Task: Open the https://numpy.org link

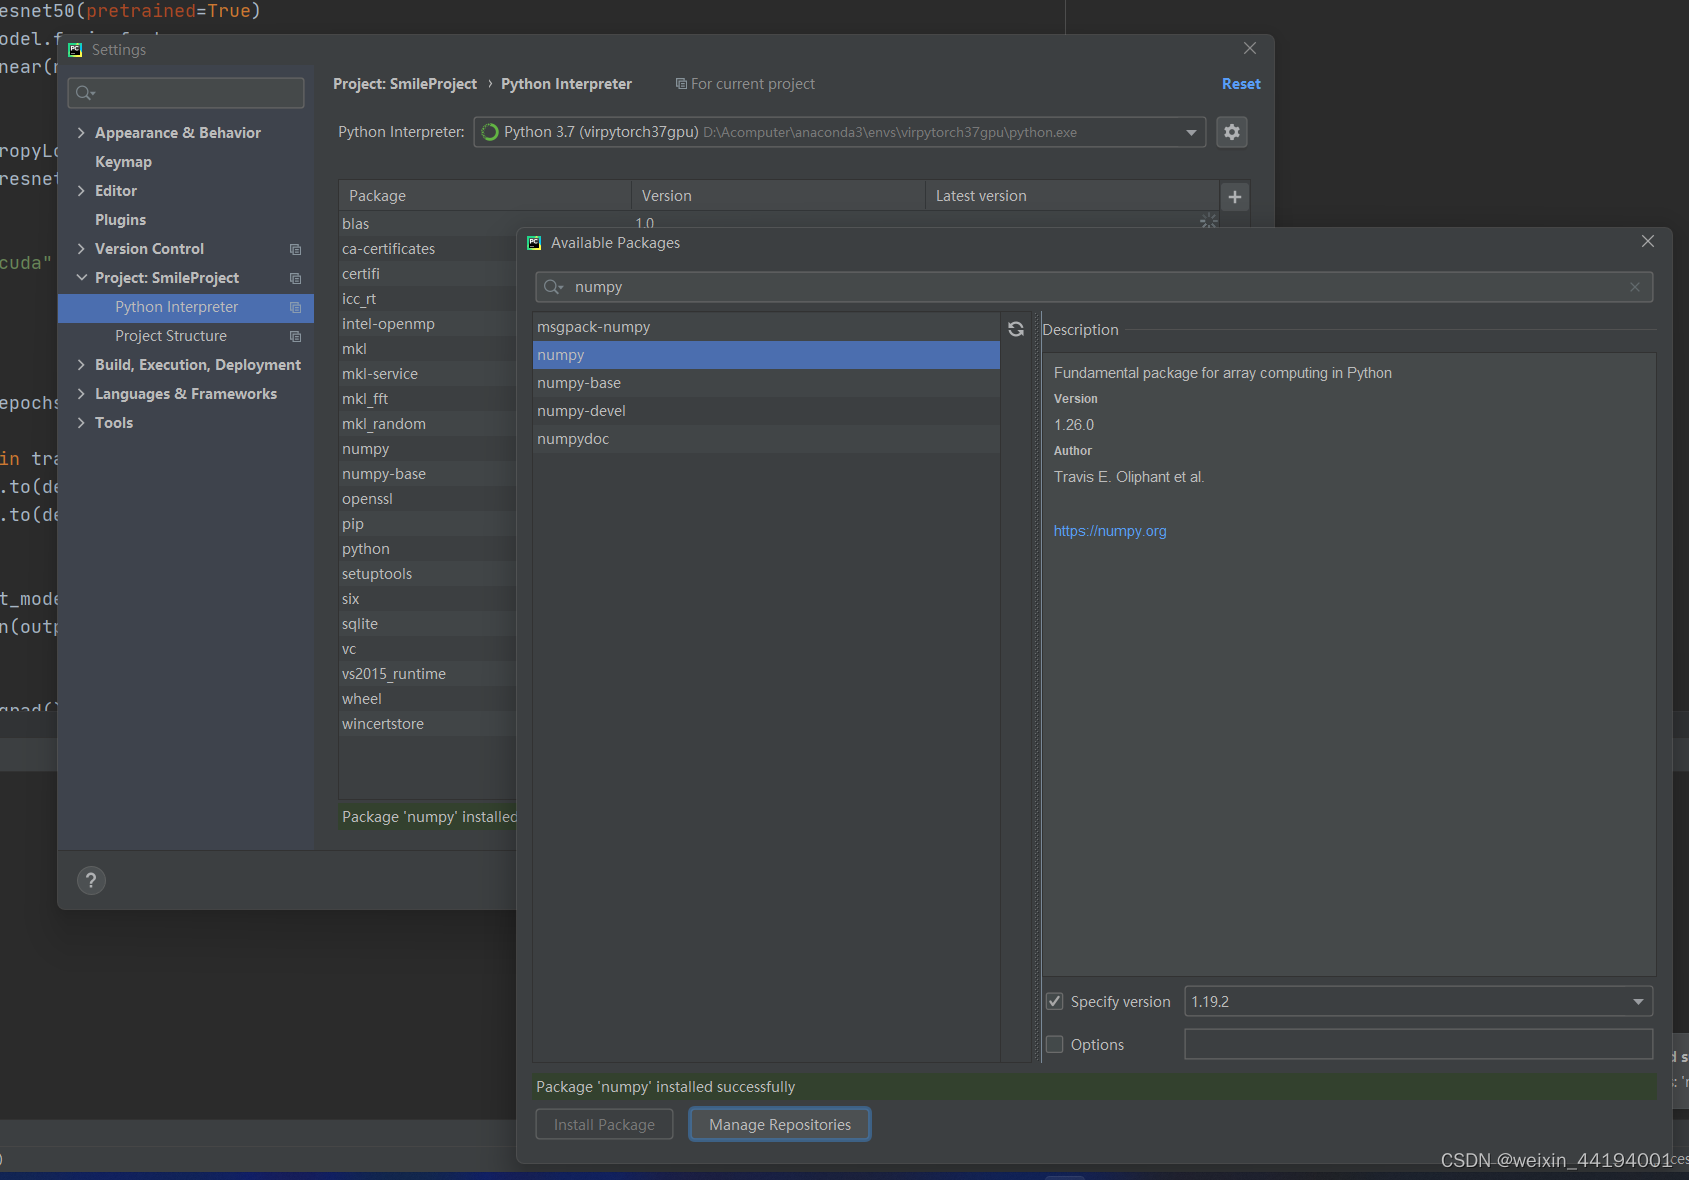Action: coord(1110,531)
